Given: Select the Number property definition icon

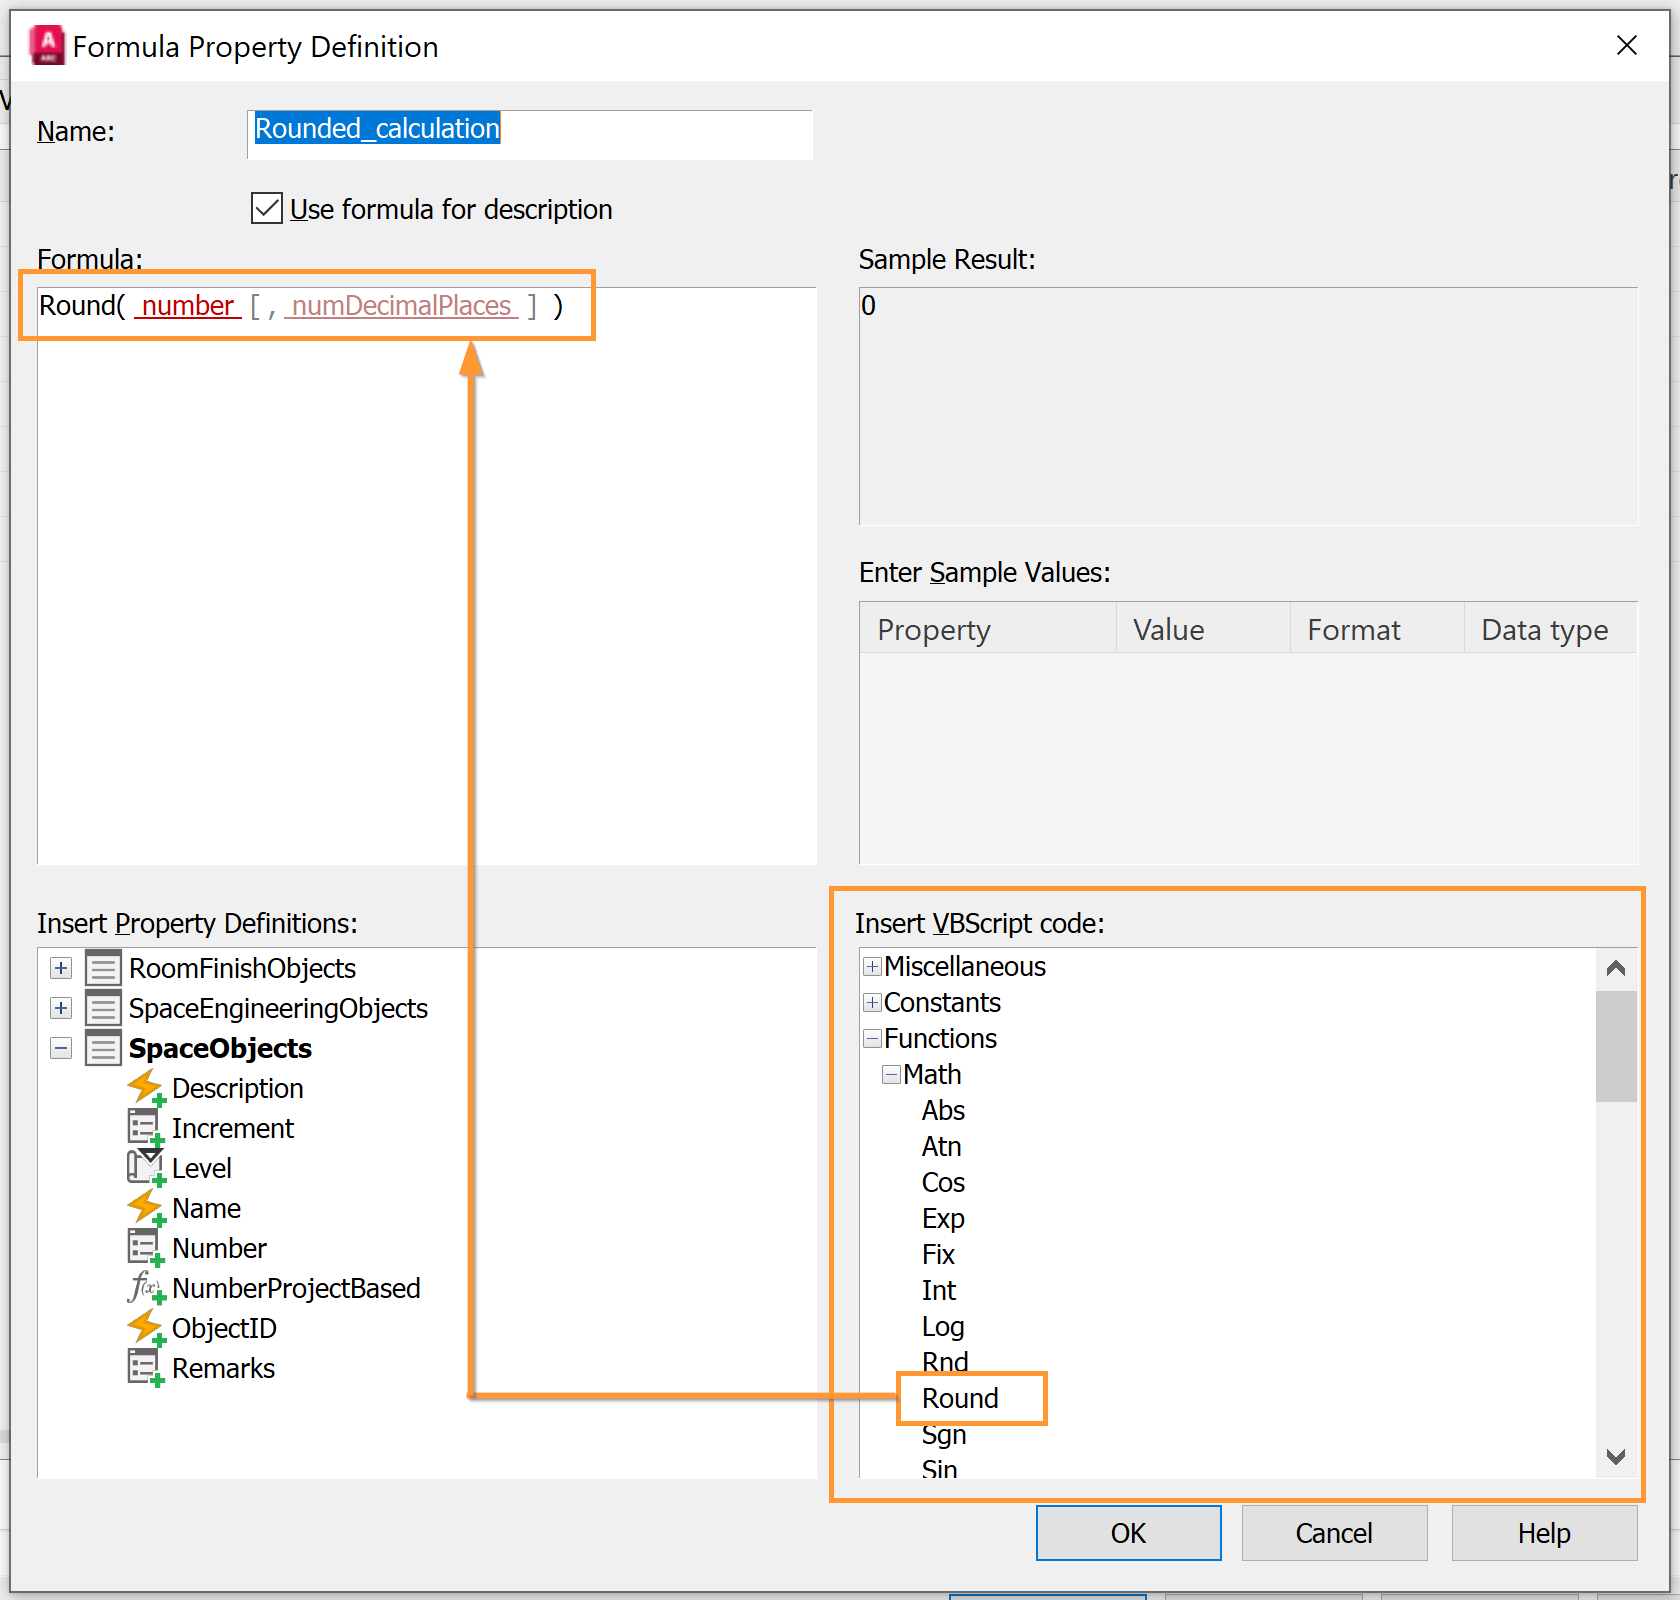Looking at the screenshot, I should (145, 1247).
